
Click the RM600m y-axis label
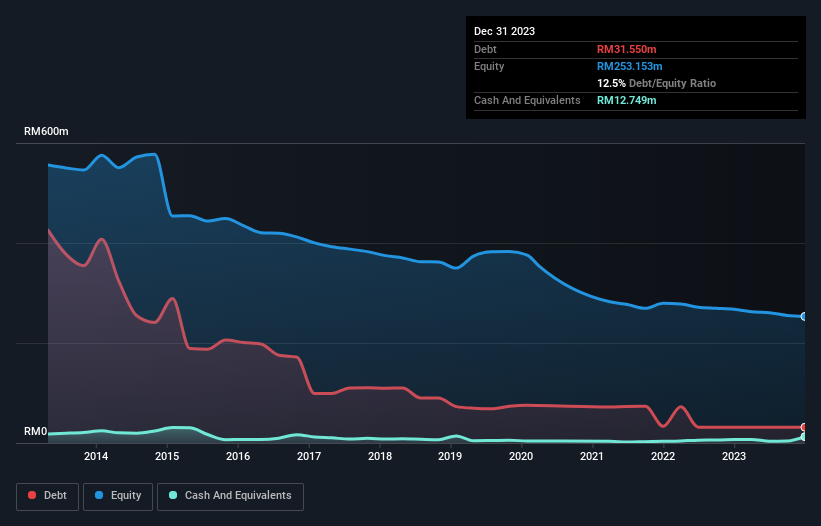click(46, 131)
